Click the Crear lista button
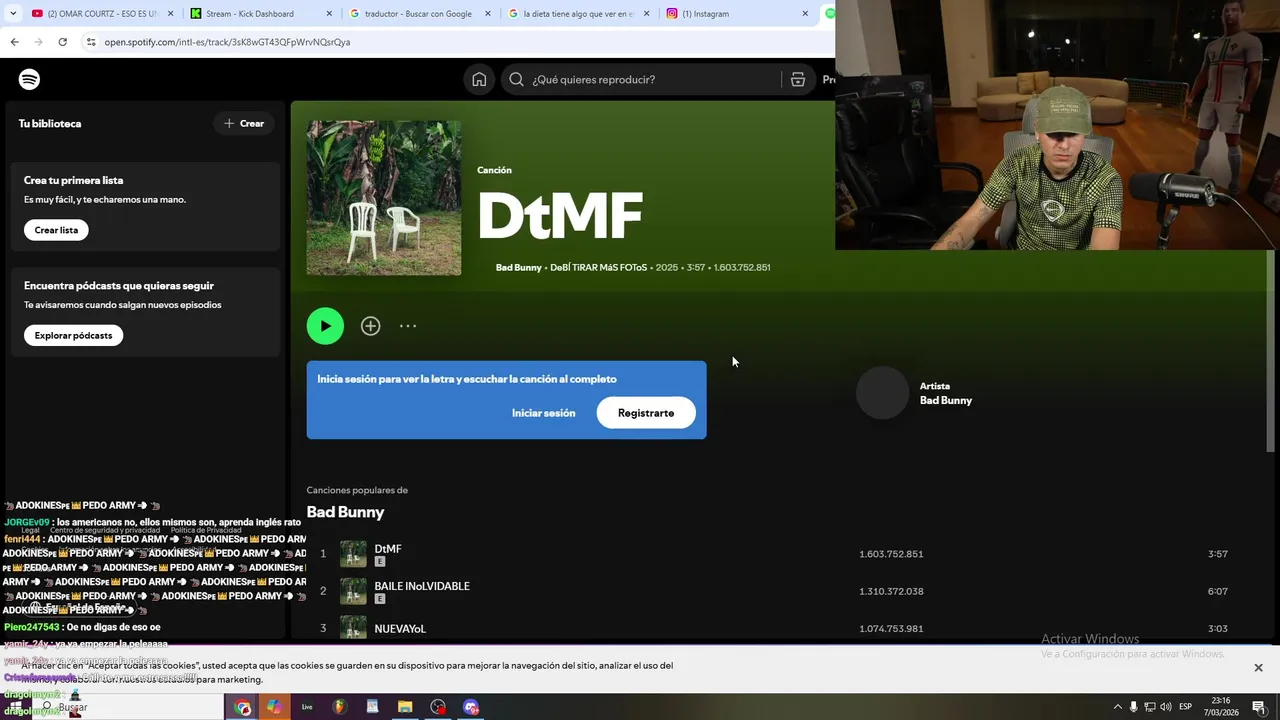Viewport: 1280px width, 720px height. pos(56,230)
